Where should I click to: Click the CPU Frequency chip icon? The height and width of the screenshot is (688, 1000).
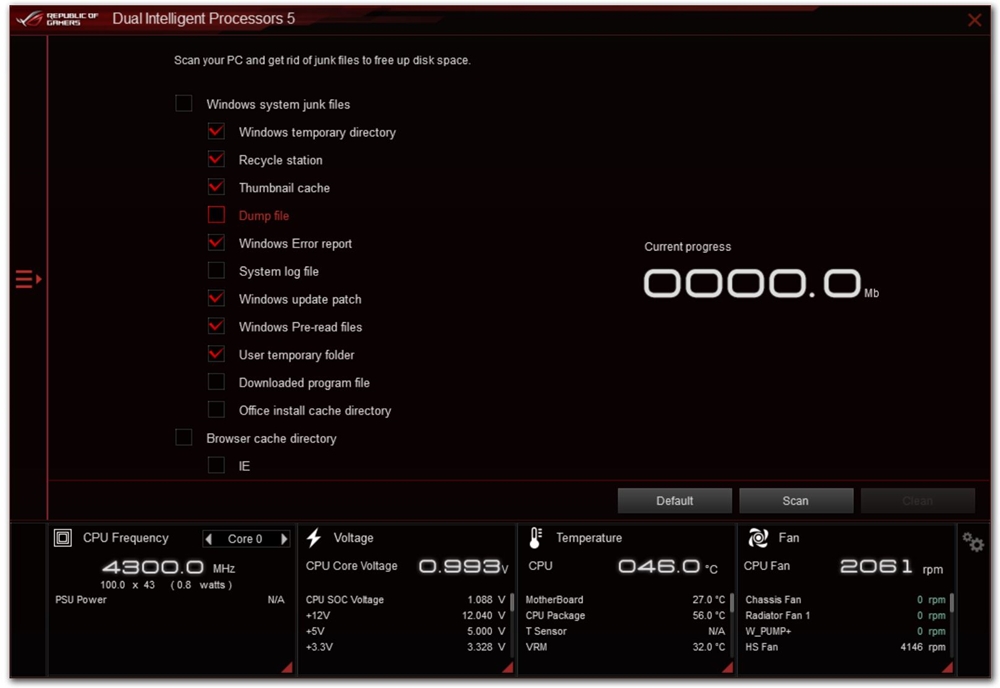tap(63, 538)
